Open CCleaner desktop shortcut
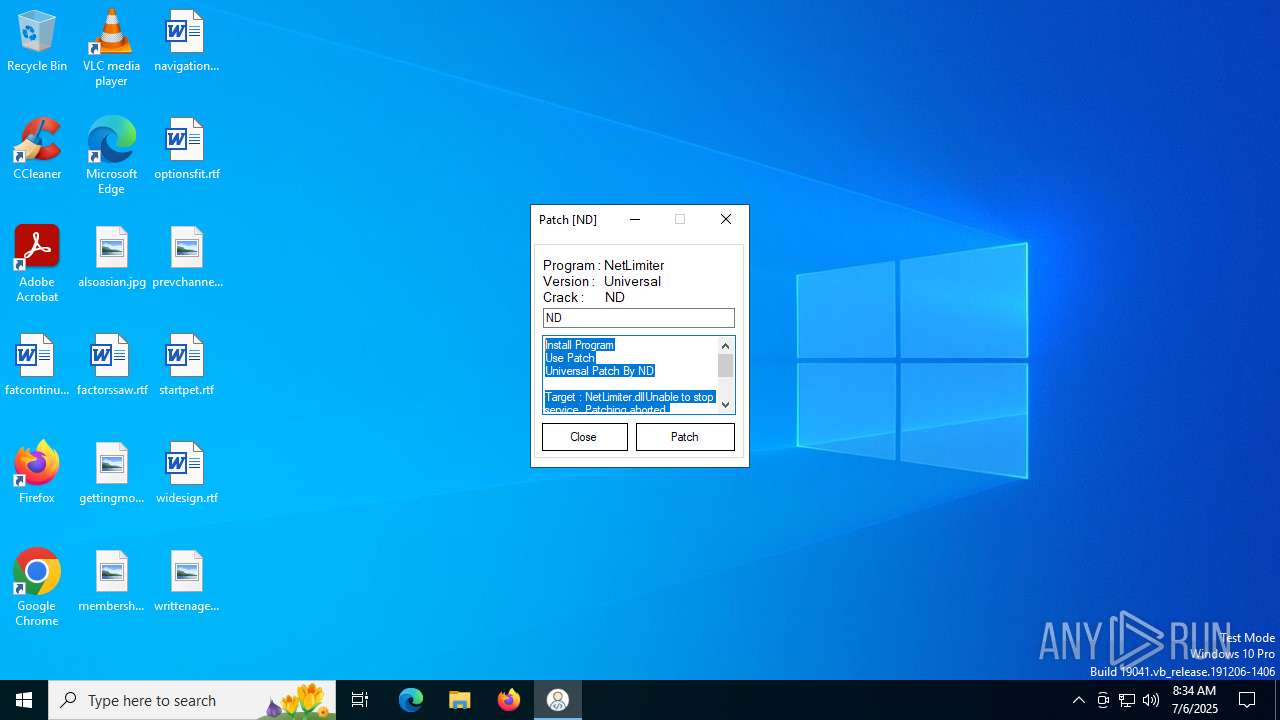The image size is (1280, 720). [37, 149]
